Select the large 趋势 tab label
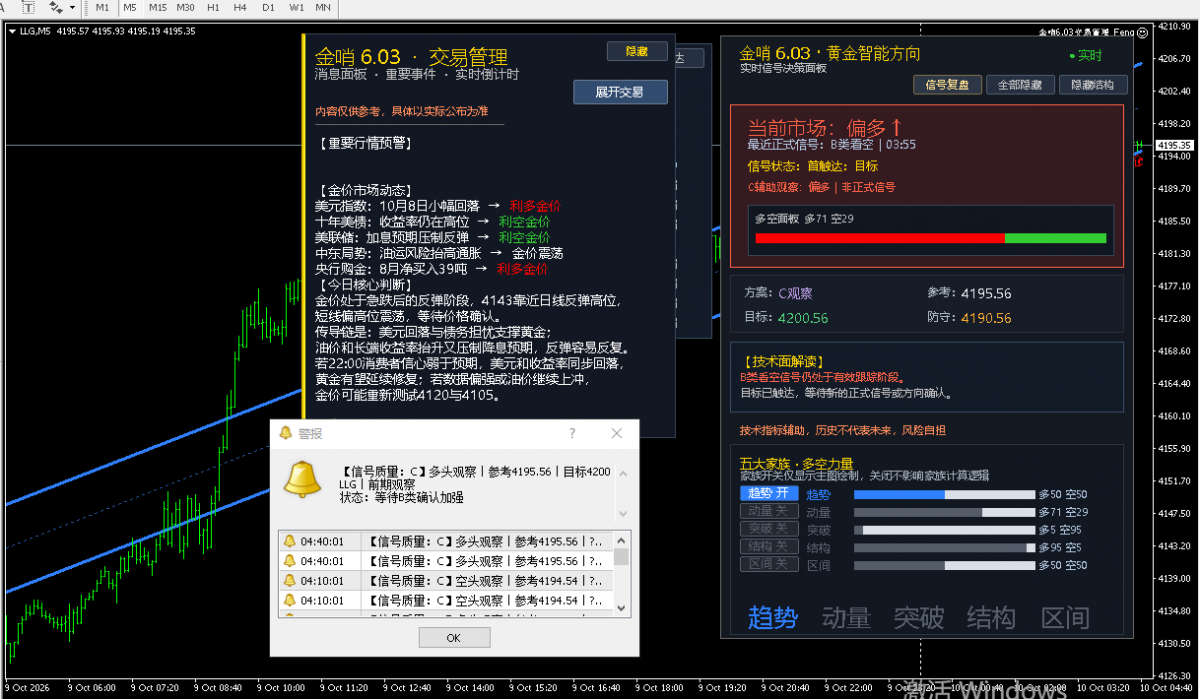Viewport: 1200px width, 699px height. [x=773, y=618]
